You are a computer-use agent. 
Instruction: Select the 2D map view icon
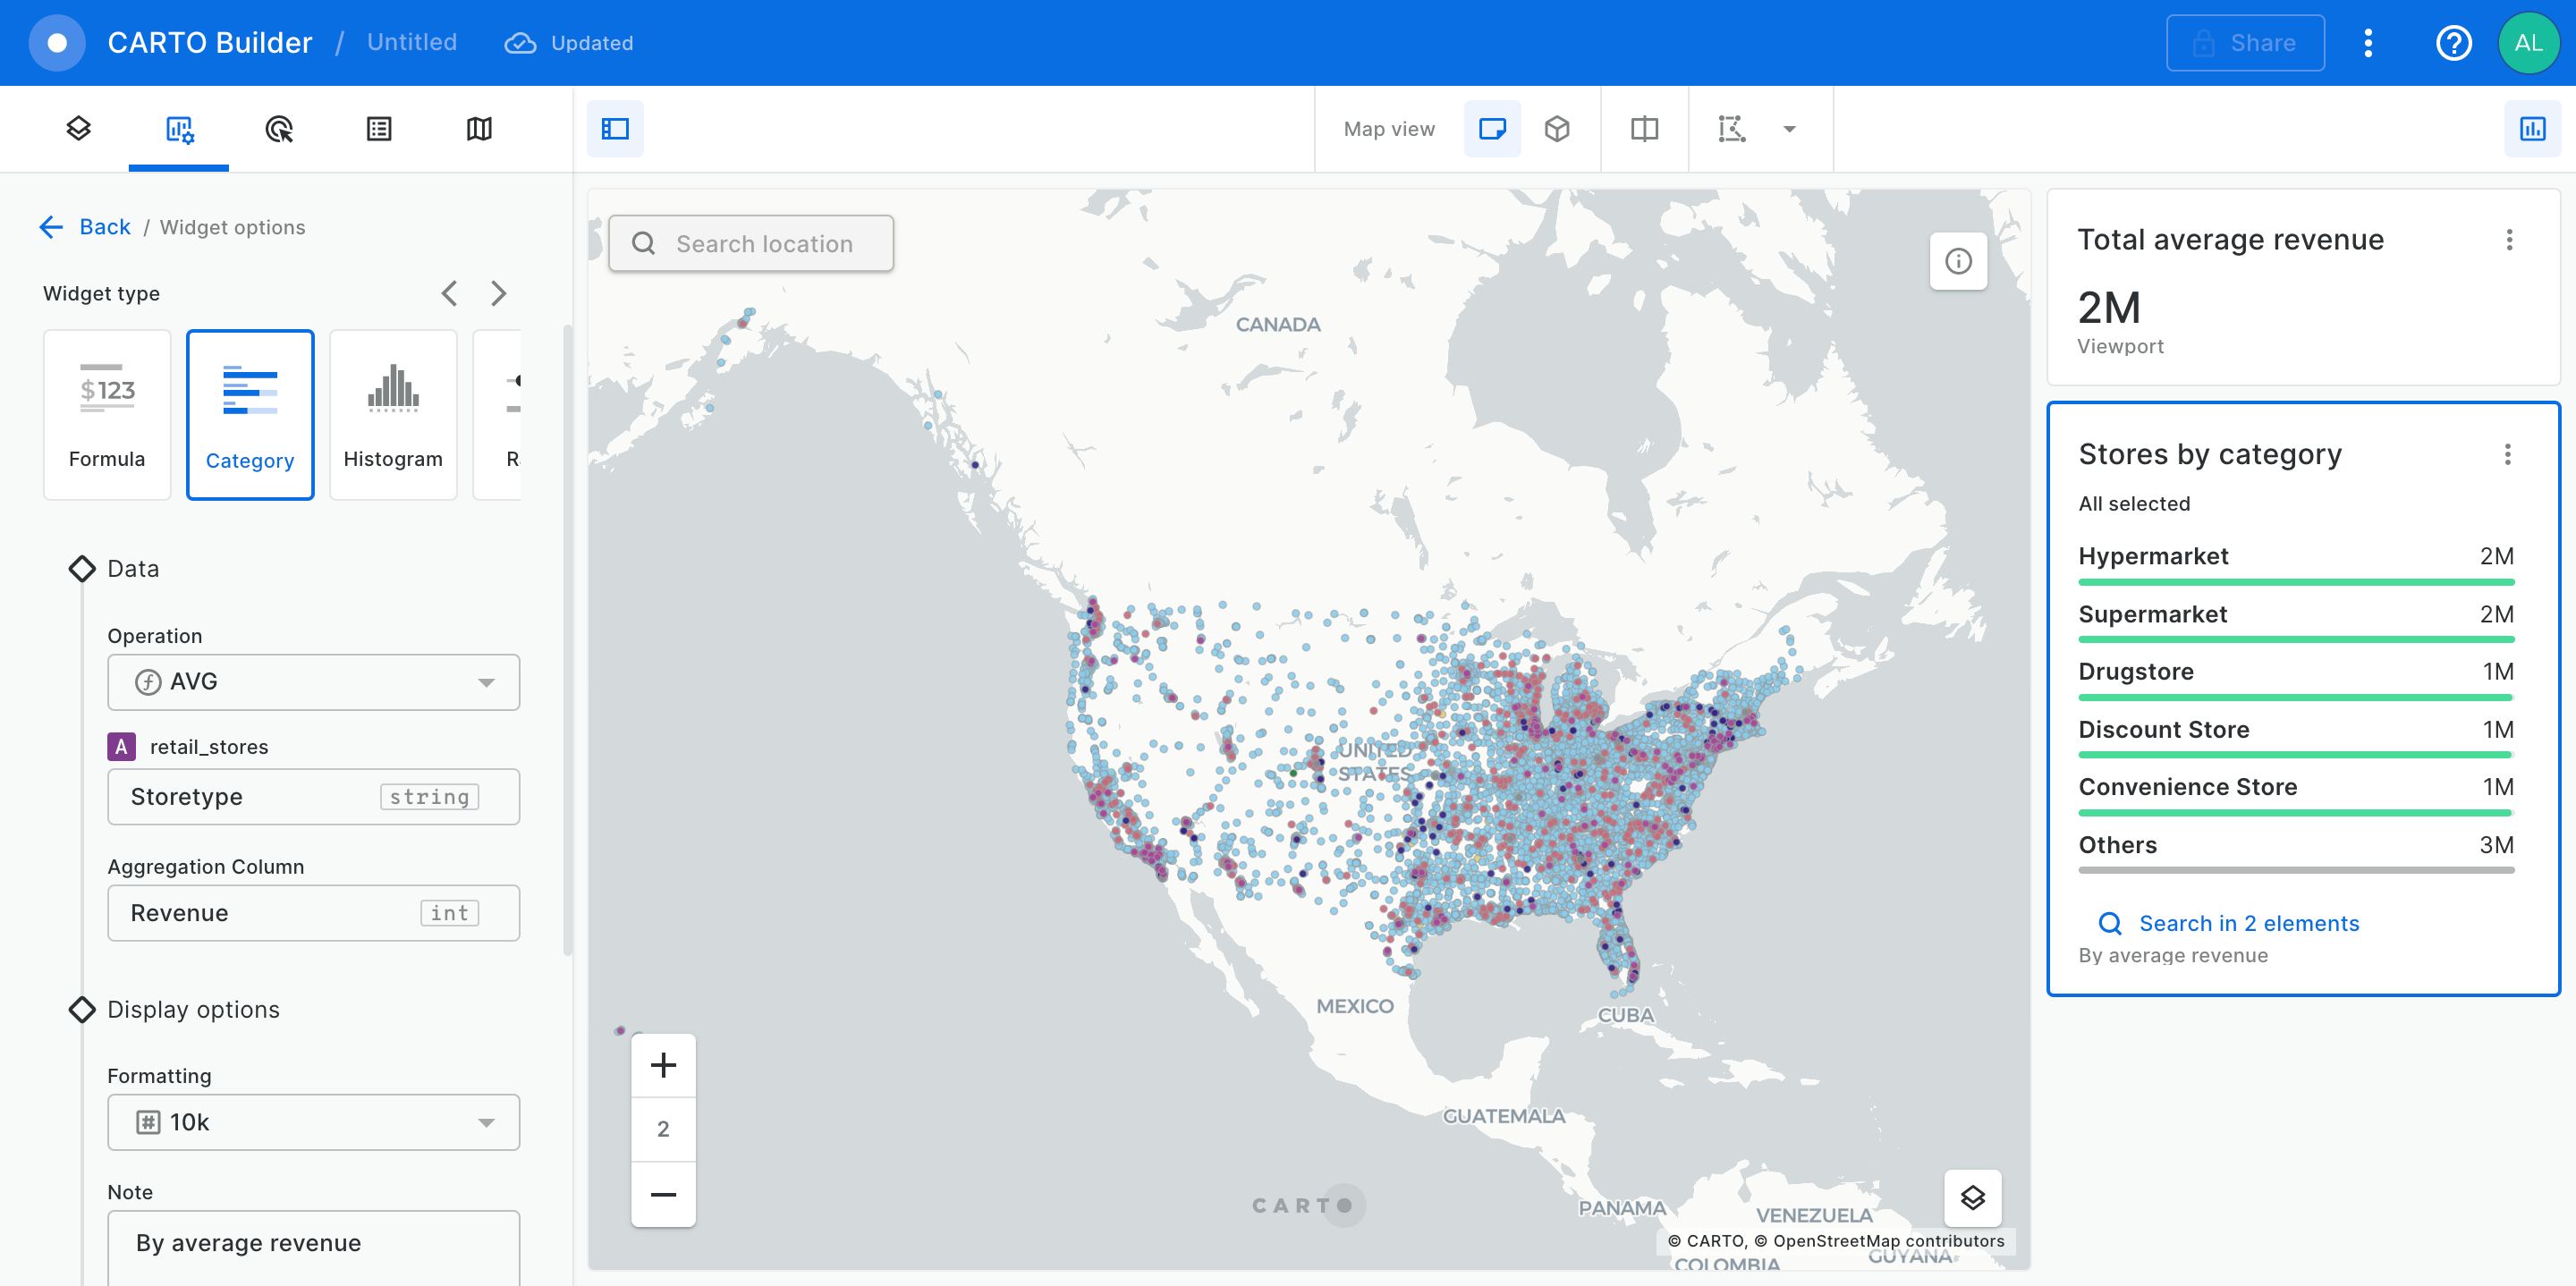click(x=1492, y=129)
